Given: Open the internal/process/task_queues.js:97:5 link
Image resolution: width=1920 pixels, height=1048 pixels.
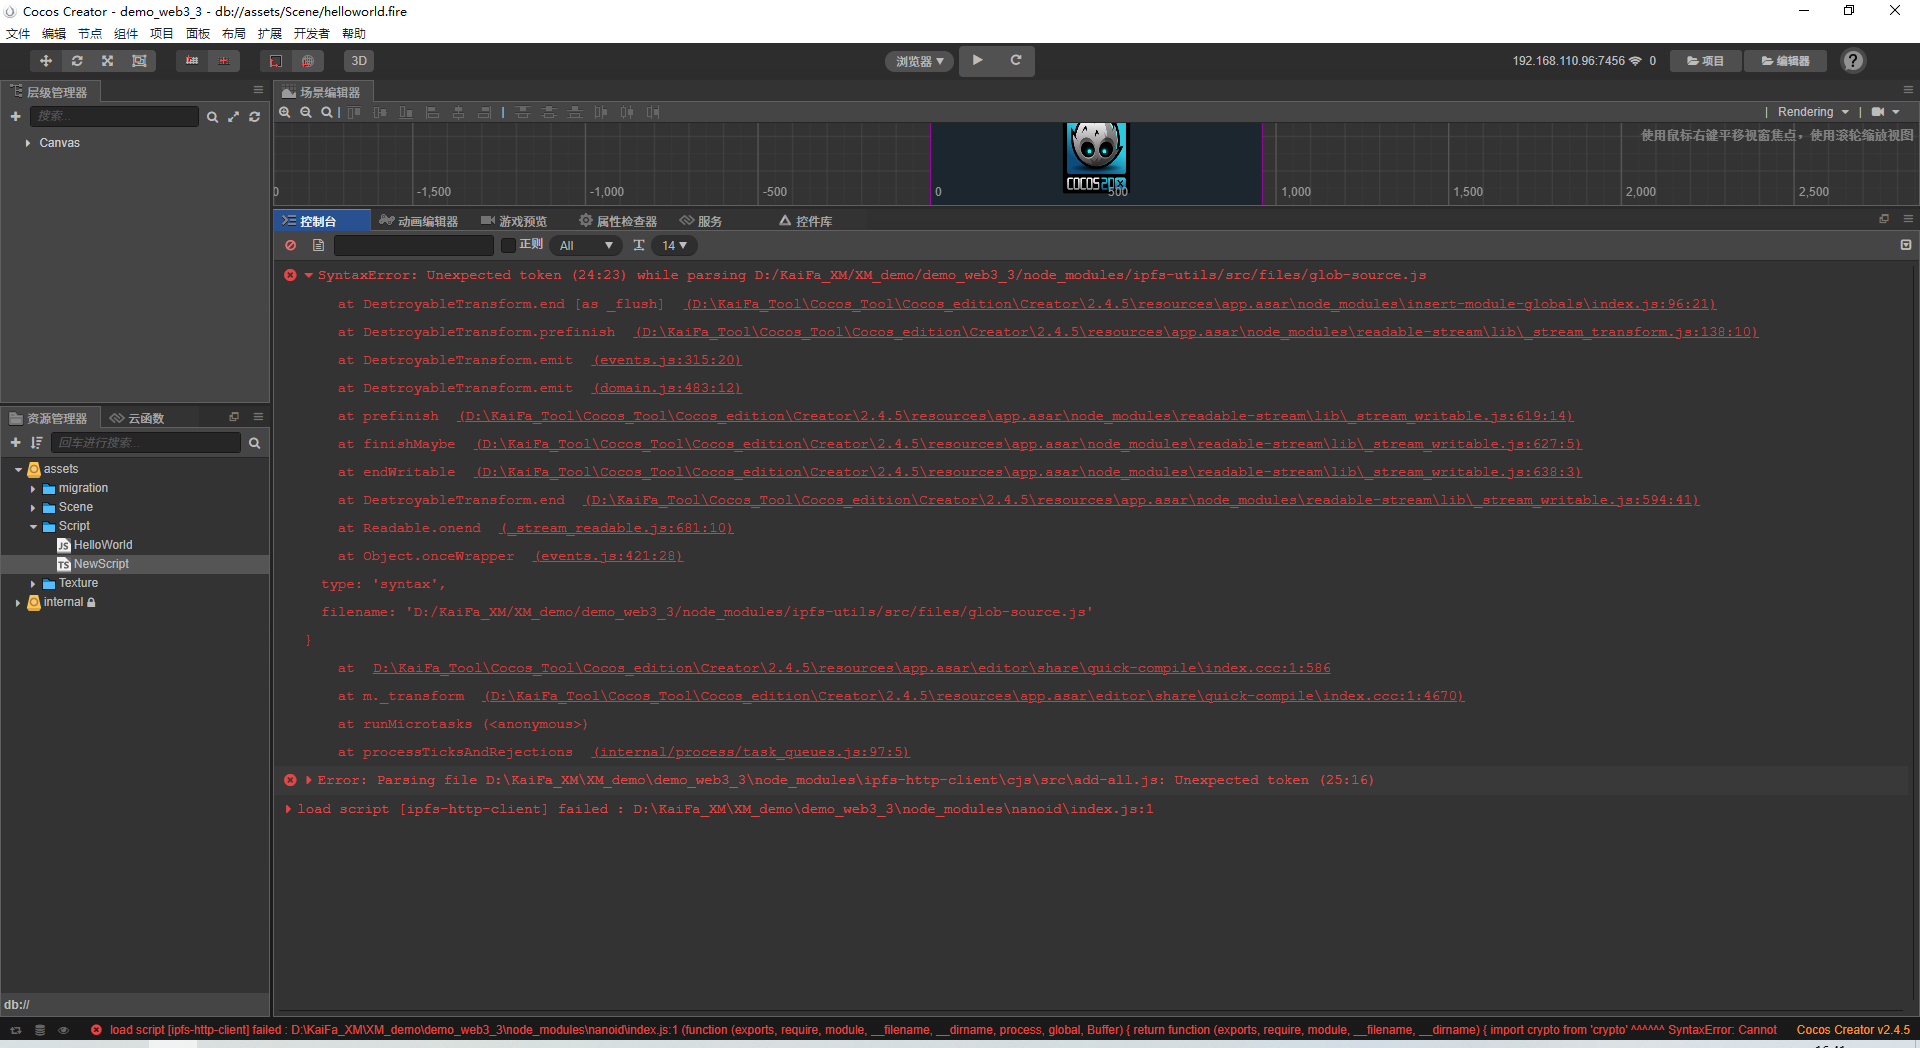Looking at the screenshot, I should pyautogui.click(x=751, y=752).
